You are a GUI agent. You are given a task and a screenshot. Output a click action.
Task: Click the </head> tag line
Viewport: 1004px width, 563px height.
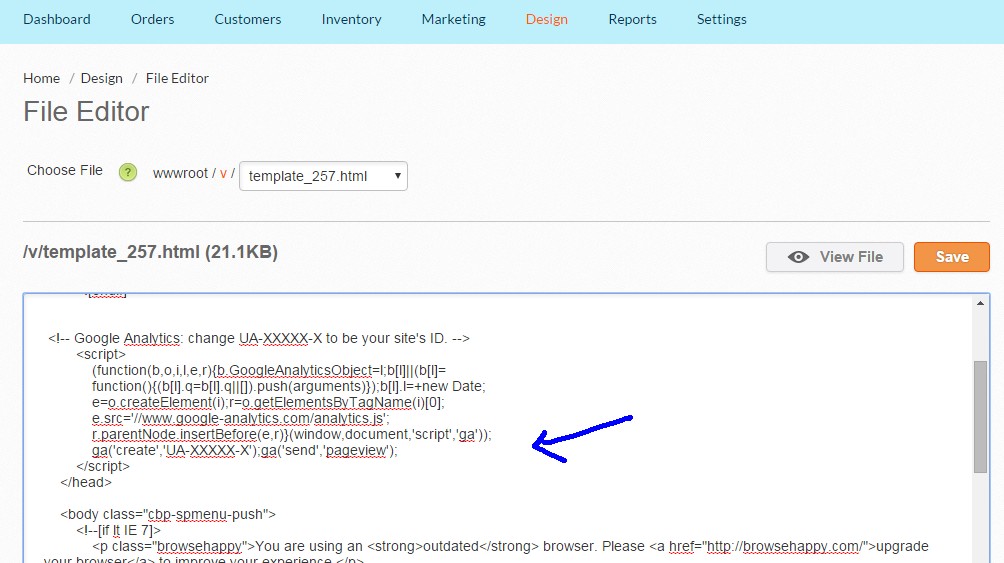[x=86, y=482]
